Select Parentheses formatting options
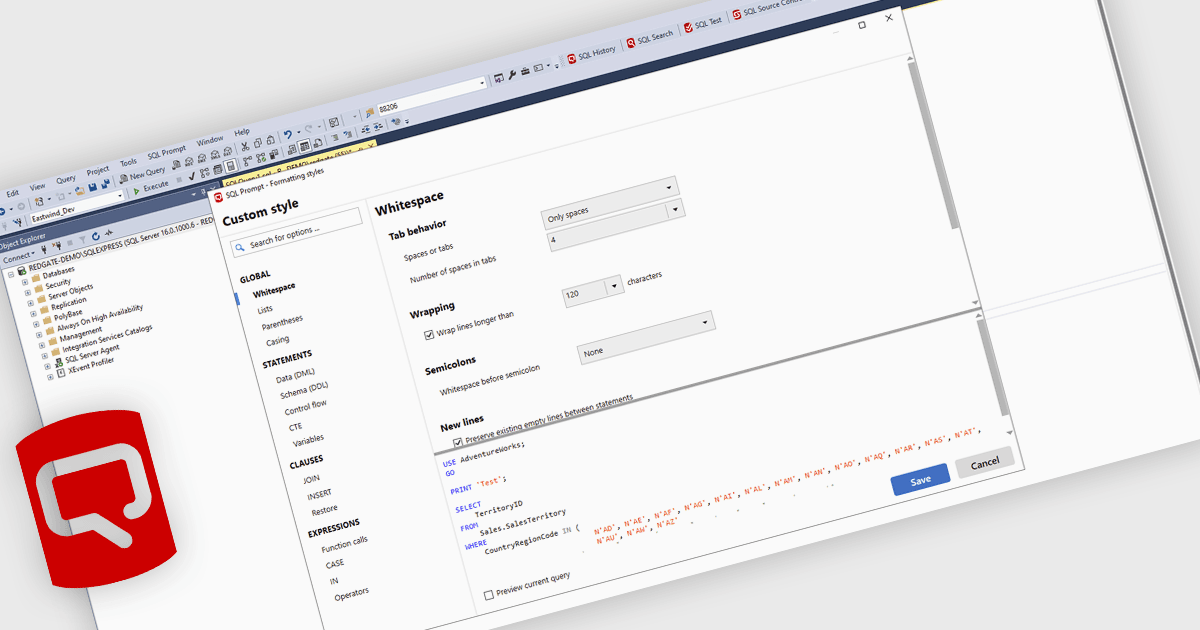This screenshot has width=1200, height=630. coord(282,323)
